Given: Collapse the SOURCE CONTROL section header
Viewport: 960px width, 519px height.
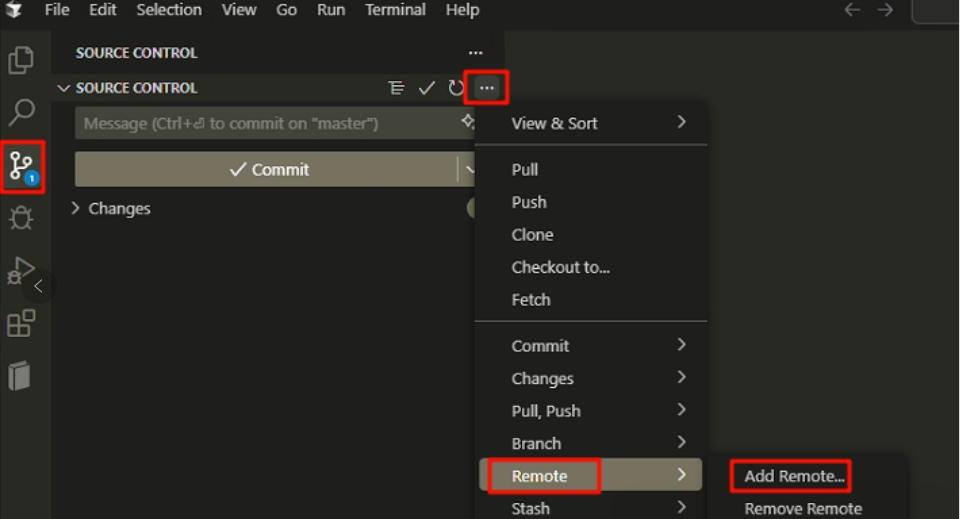Looking at the screenshot, I should coord(128,88).
